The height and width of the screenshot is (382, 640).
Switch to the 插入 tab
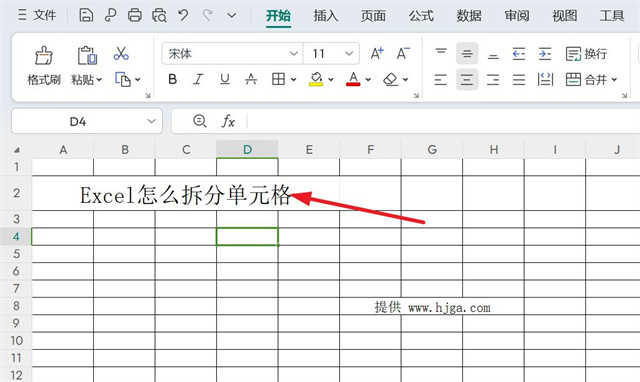326,16
